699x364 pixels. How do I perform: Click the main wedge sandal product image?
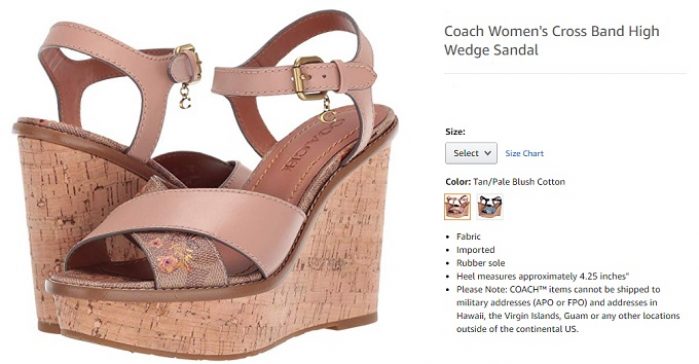(x=205, y=183)
